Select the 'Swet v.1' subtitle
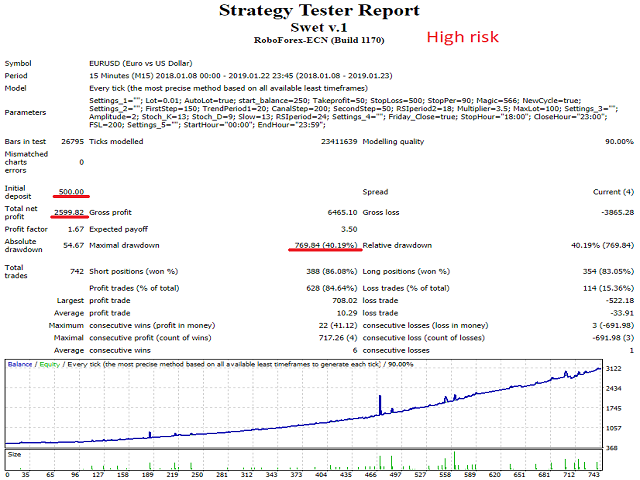This screenshot has width=640, height=480. [x=319, y=28]
